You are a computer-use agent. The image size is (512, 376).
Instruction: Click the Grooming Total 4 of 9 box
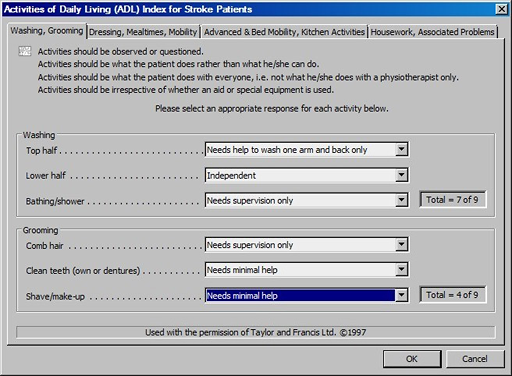pos(452,295)
